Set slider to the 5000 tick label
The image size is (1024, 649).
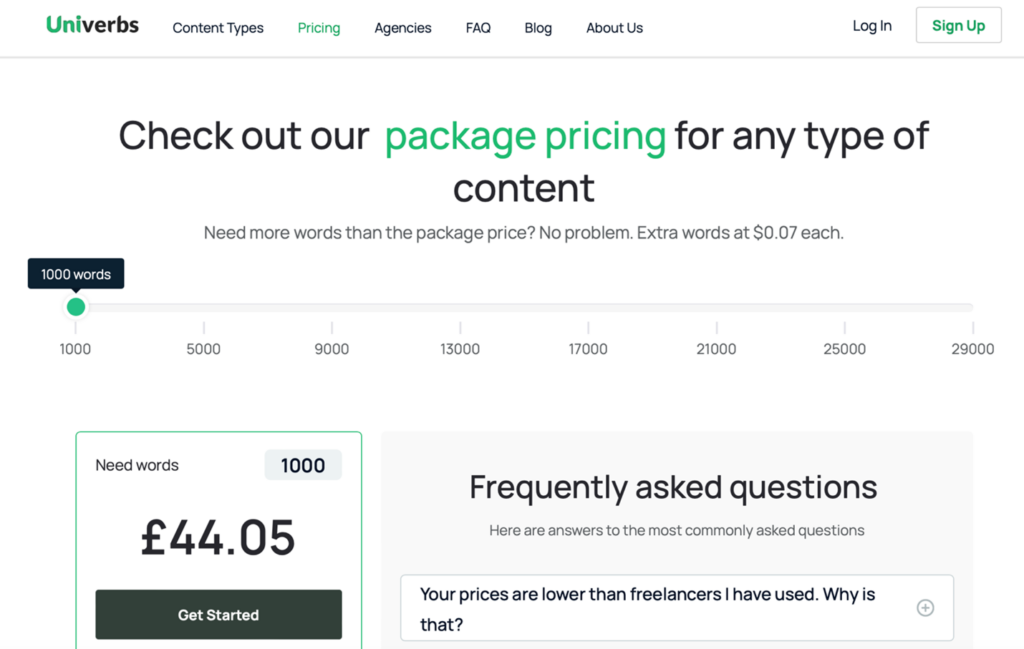(x=203, y=349)
